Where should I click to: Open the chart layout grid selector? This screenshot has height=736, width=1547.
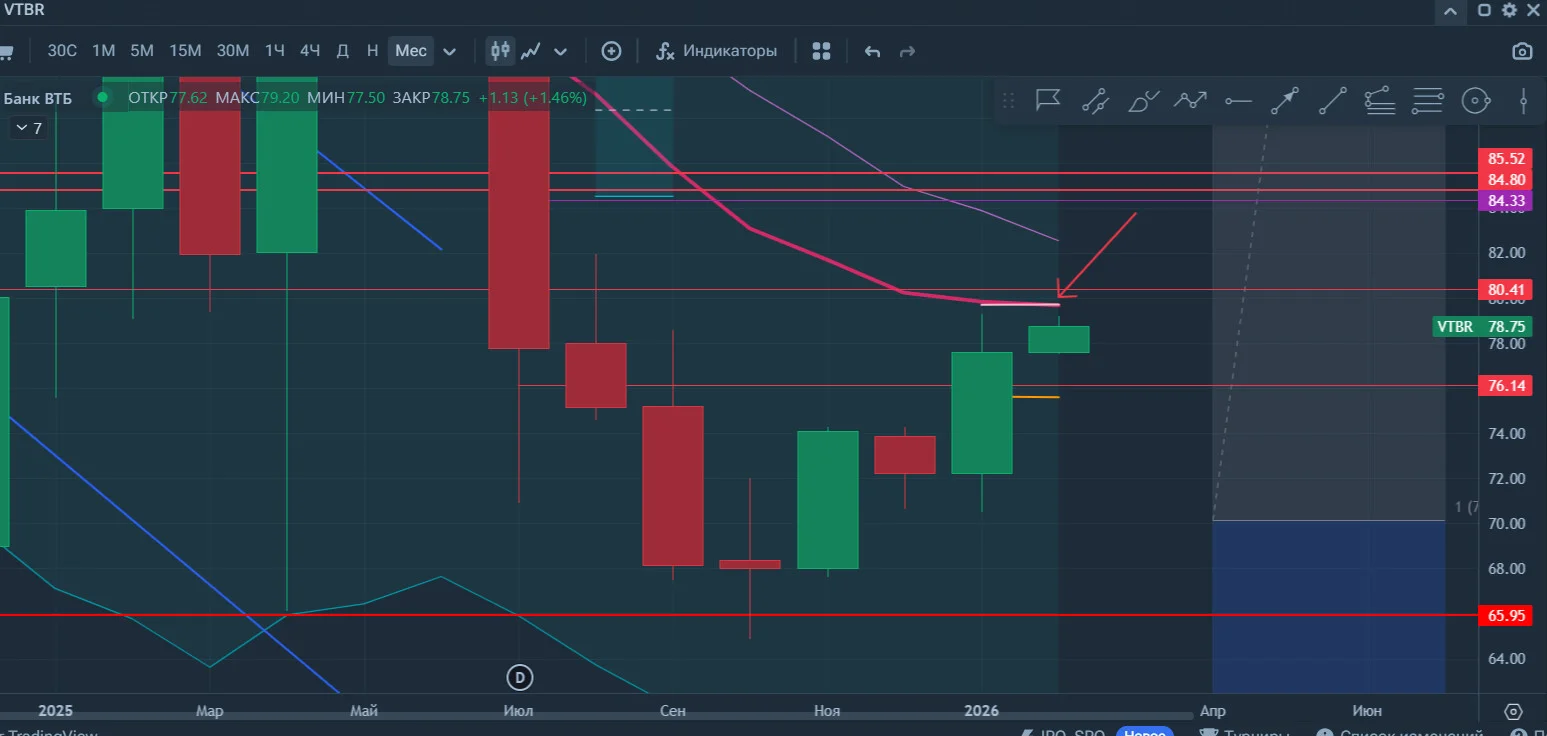pos(822,51)
